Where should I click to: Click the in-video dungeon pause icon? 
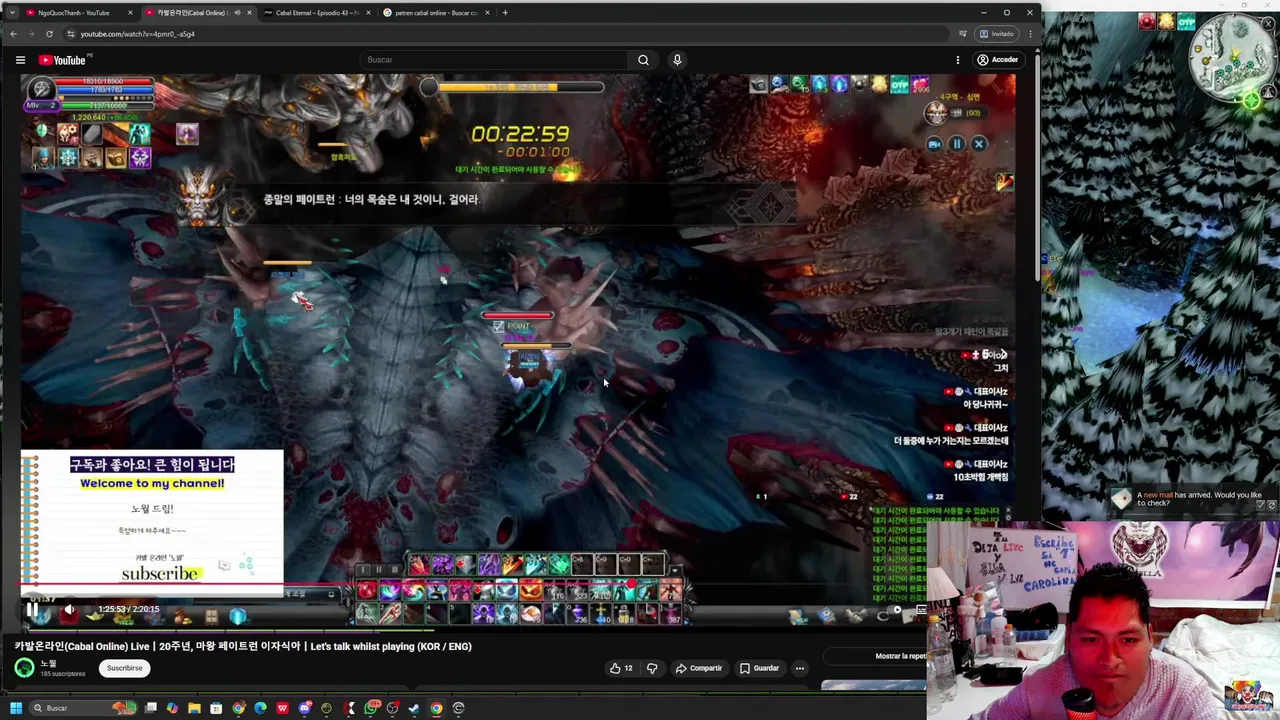(x=956, y=144)
